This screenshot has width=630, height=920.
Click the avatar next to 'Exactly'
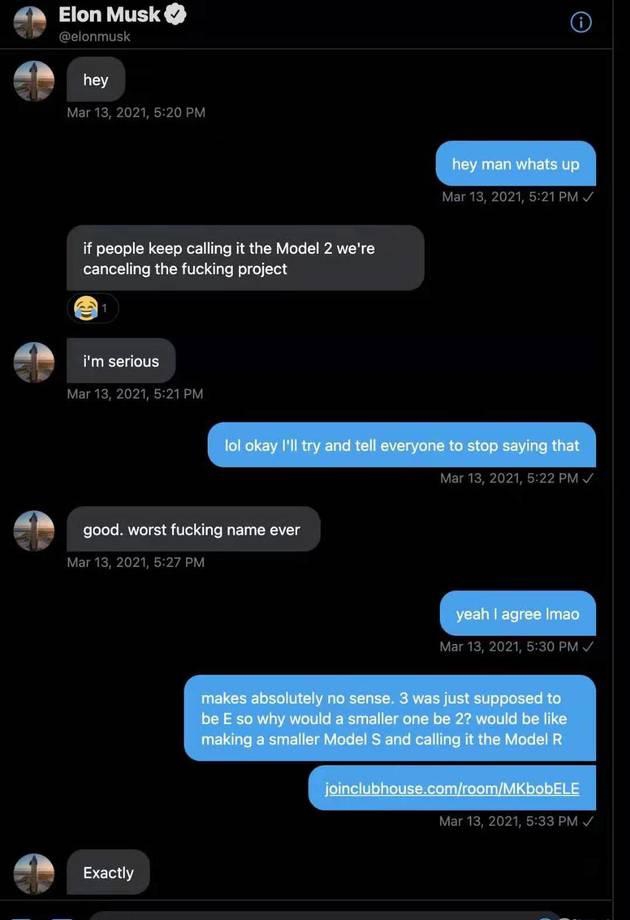[x=34, y=873]
